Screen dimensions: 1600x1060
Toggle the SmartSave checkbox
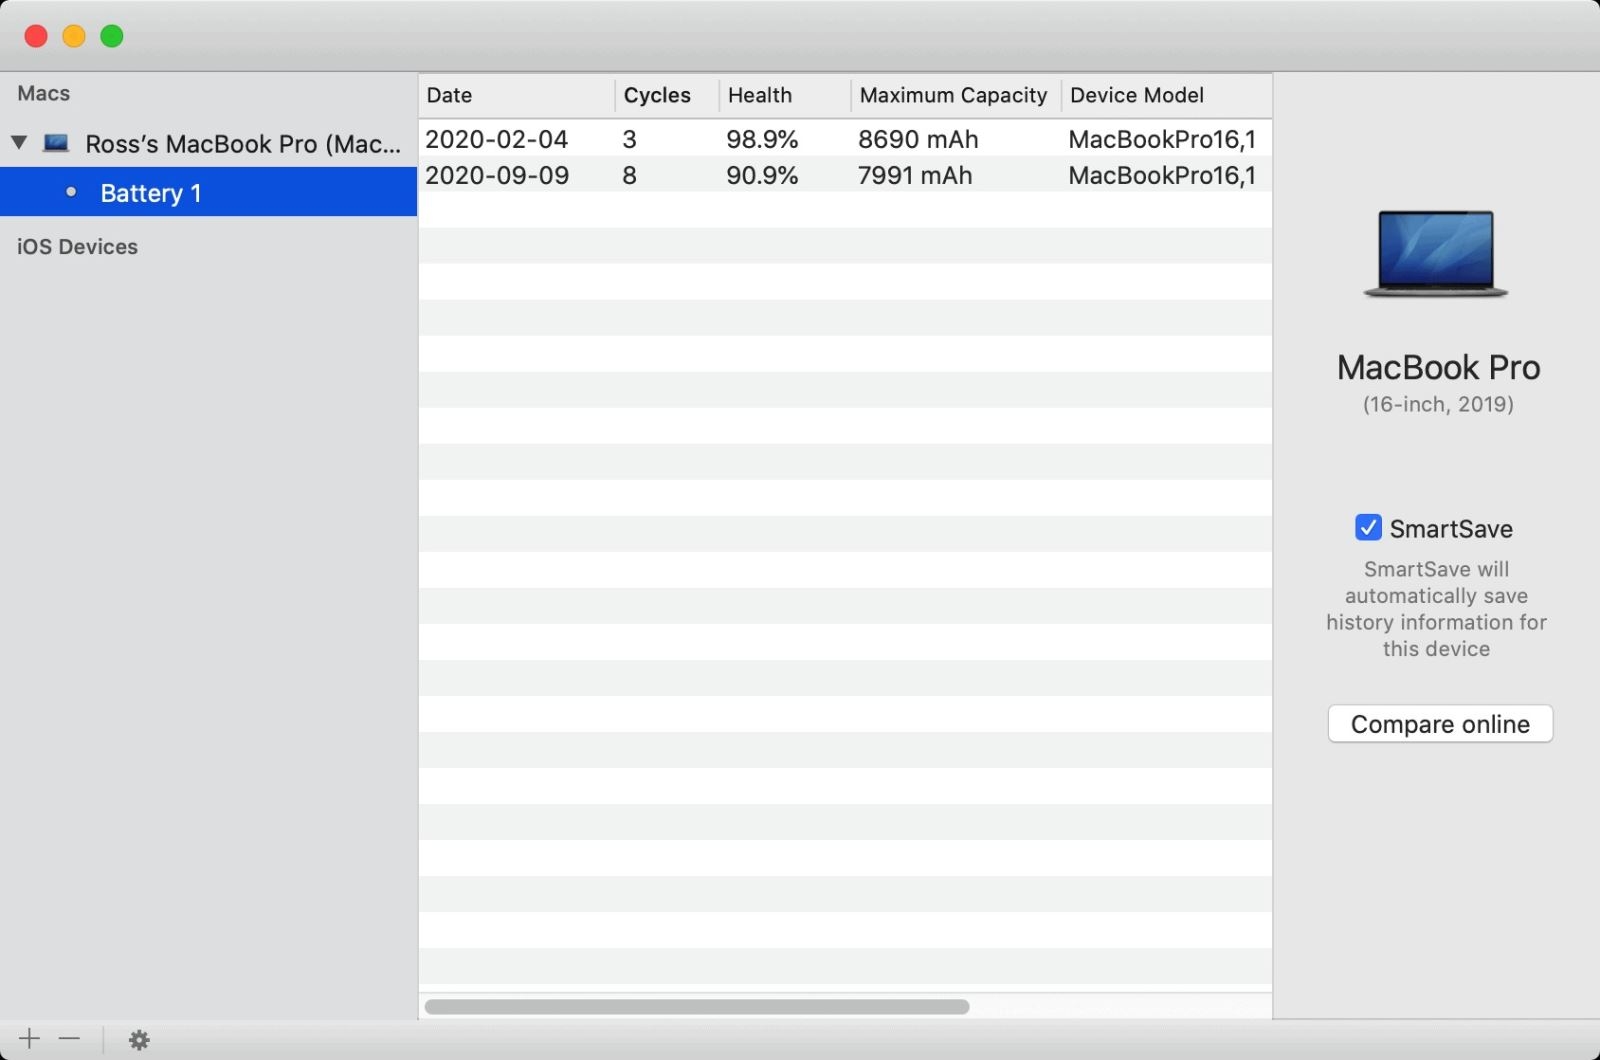pyautogui.click(x=1368, y=527)
